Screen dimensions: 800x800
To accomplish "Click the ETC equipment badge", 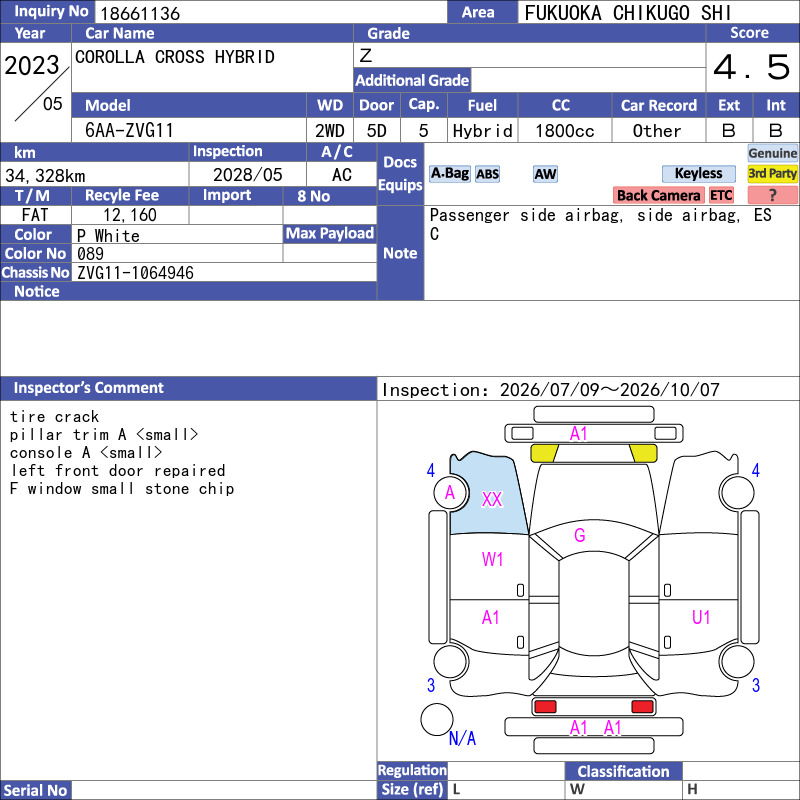I will (x=721, y=195).
